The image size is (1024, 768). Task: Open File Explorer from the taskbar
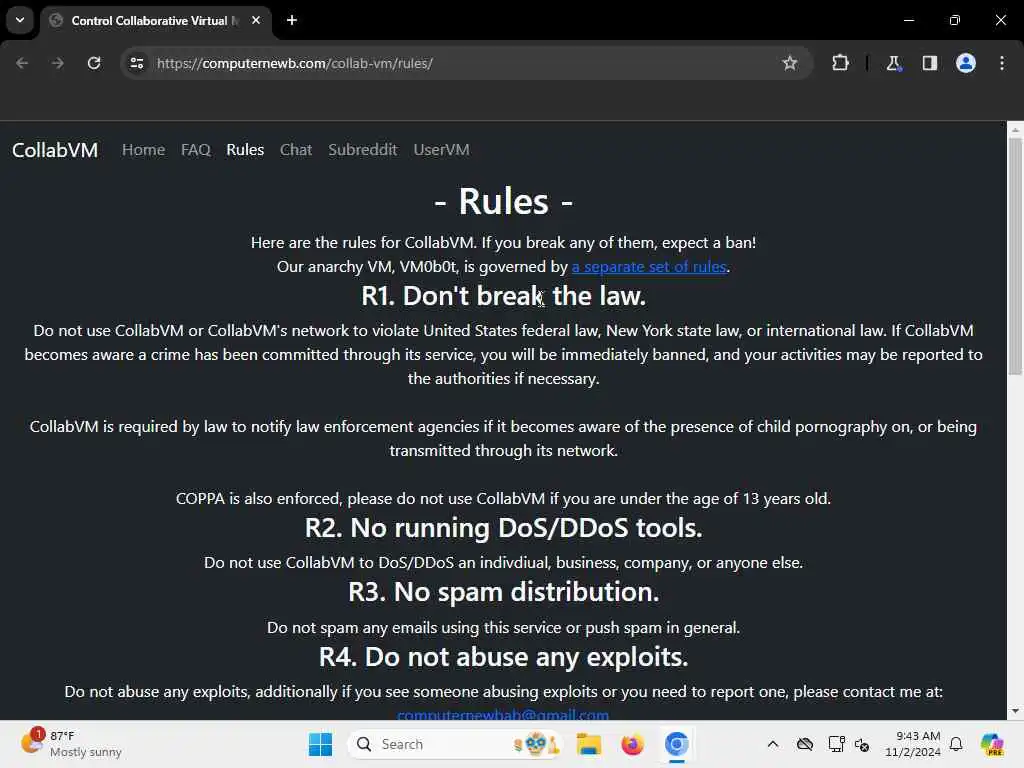(x=588, y=744)
